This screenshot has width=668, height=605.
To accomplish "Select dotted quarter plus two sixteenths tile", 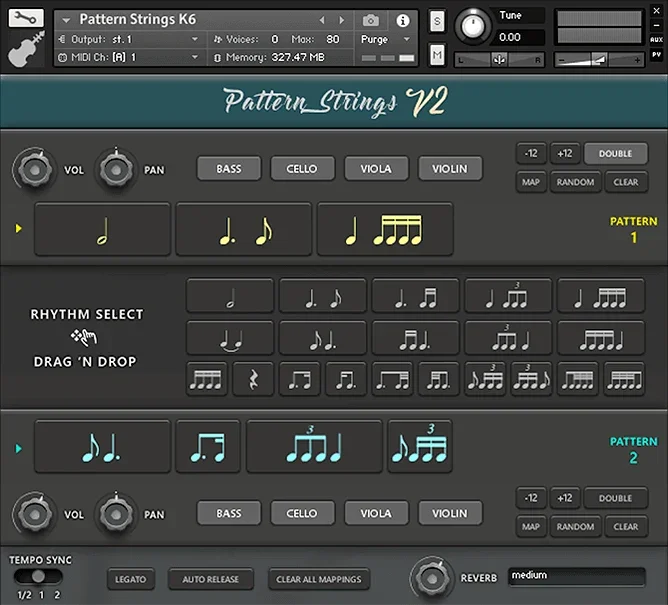I will [x=416, y=296].
